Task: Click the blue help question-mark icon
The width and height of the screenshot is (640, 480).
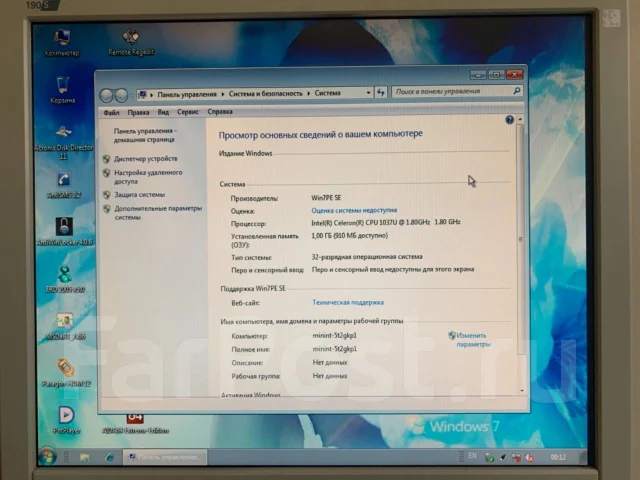Action: click(x=509, y=120)
